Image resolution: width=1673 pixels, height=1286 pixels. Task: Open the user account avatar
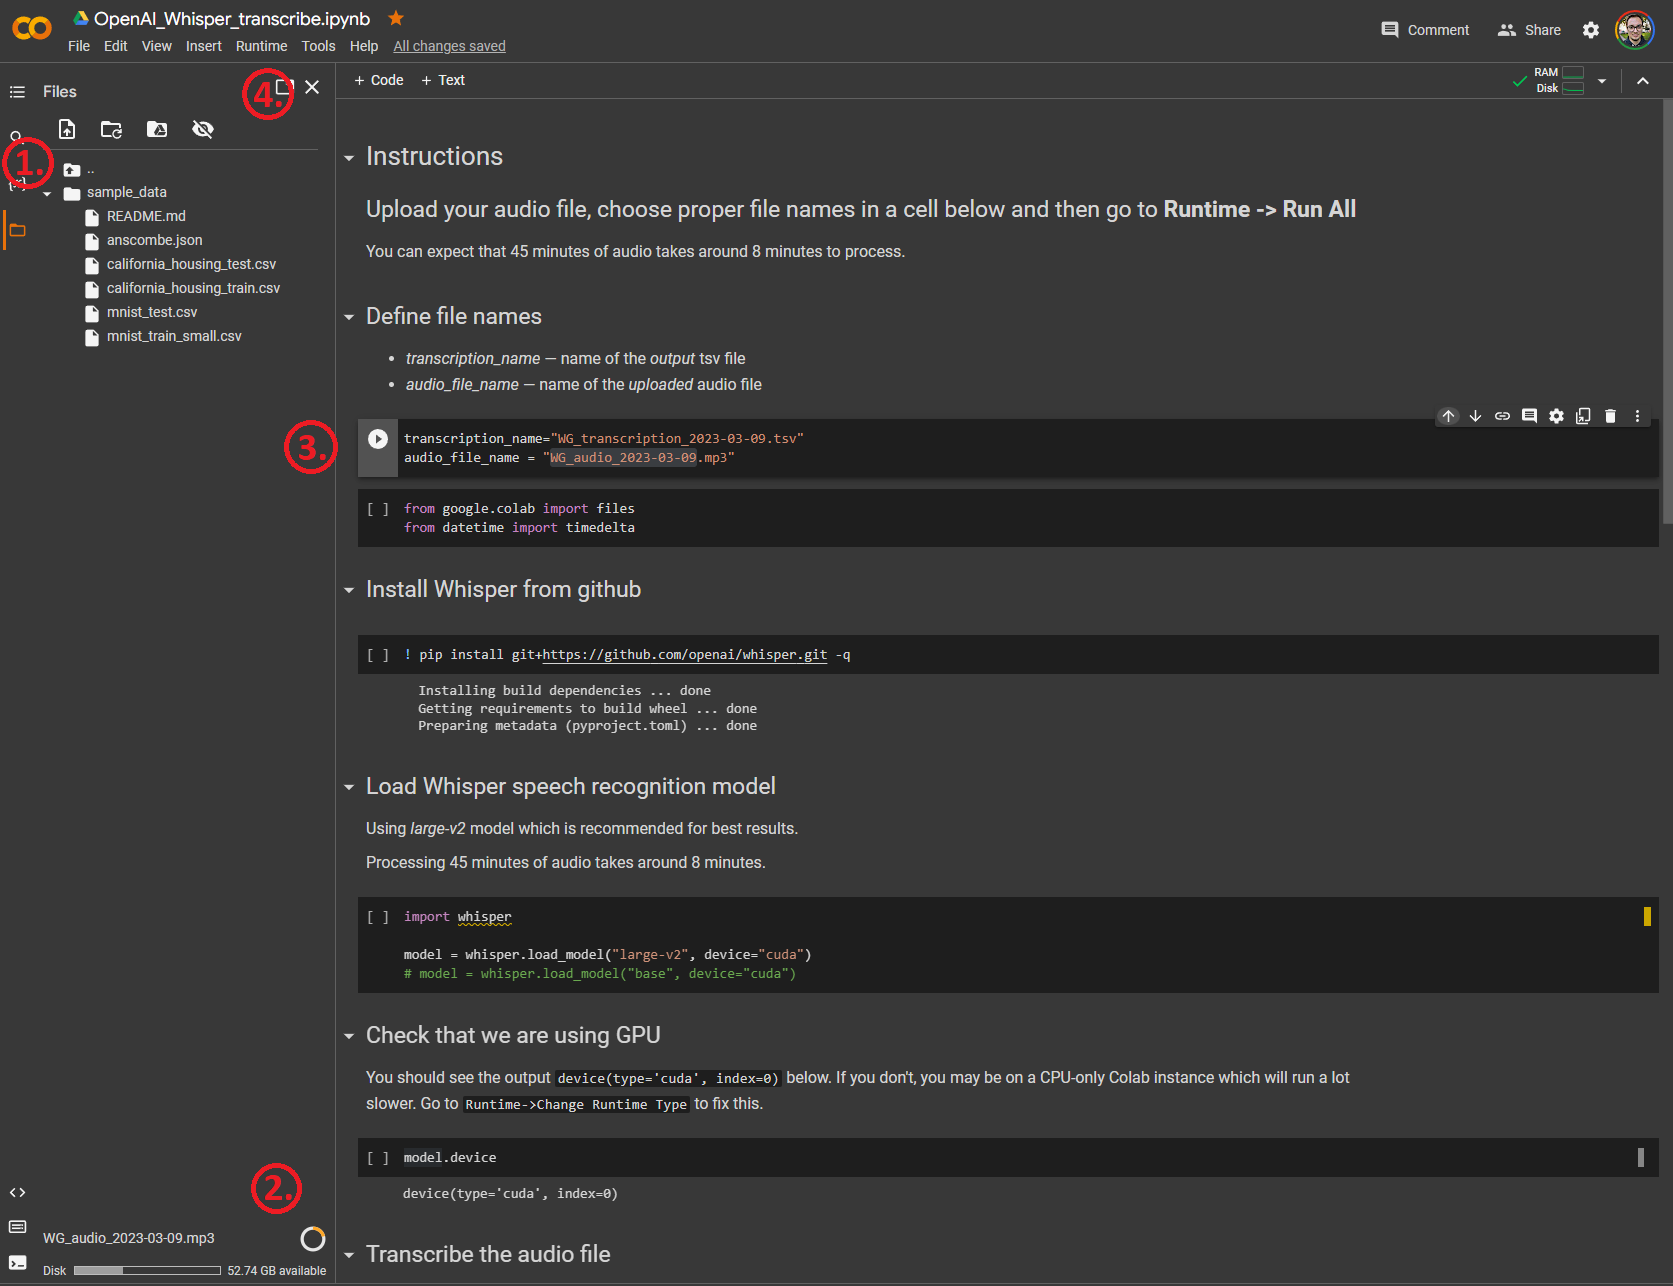[1635, 30]
